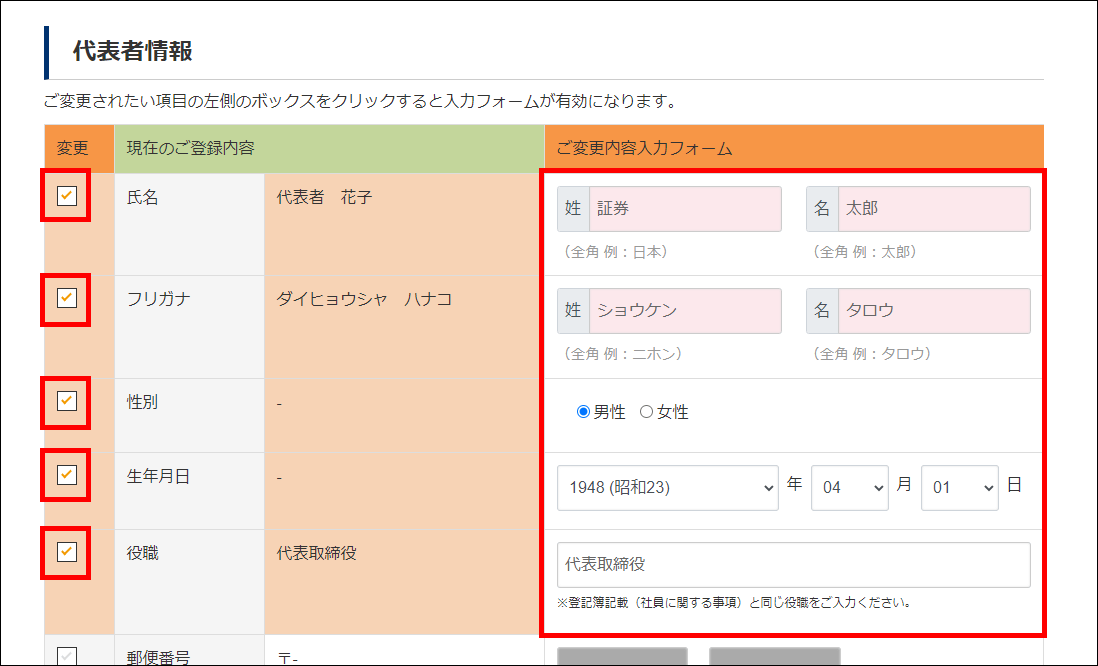Uncheck the フリガナ change checkbox

coord(67,298)
